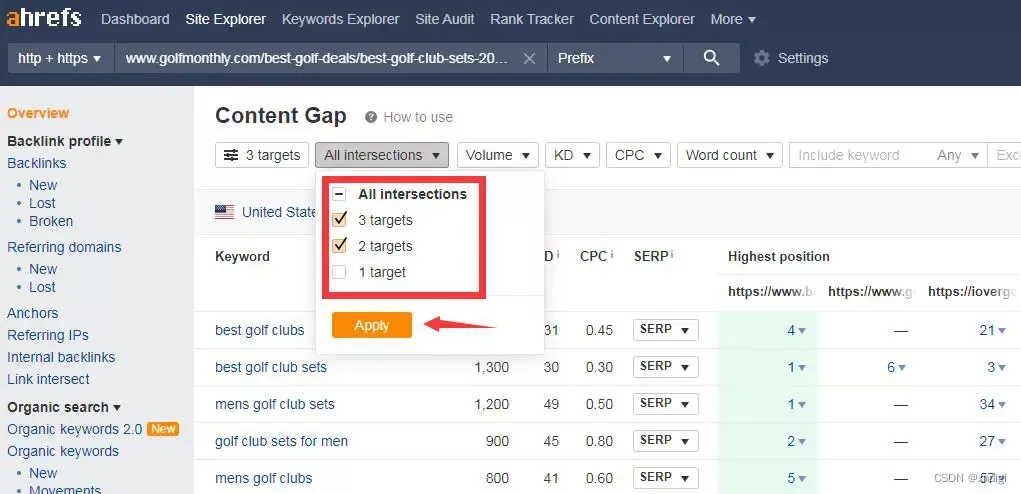Uncheck the 3 targets checkbox
Viewport: 1021px width, 494px height.
point(340,220)
